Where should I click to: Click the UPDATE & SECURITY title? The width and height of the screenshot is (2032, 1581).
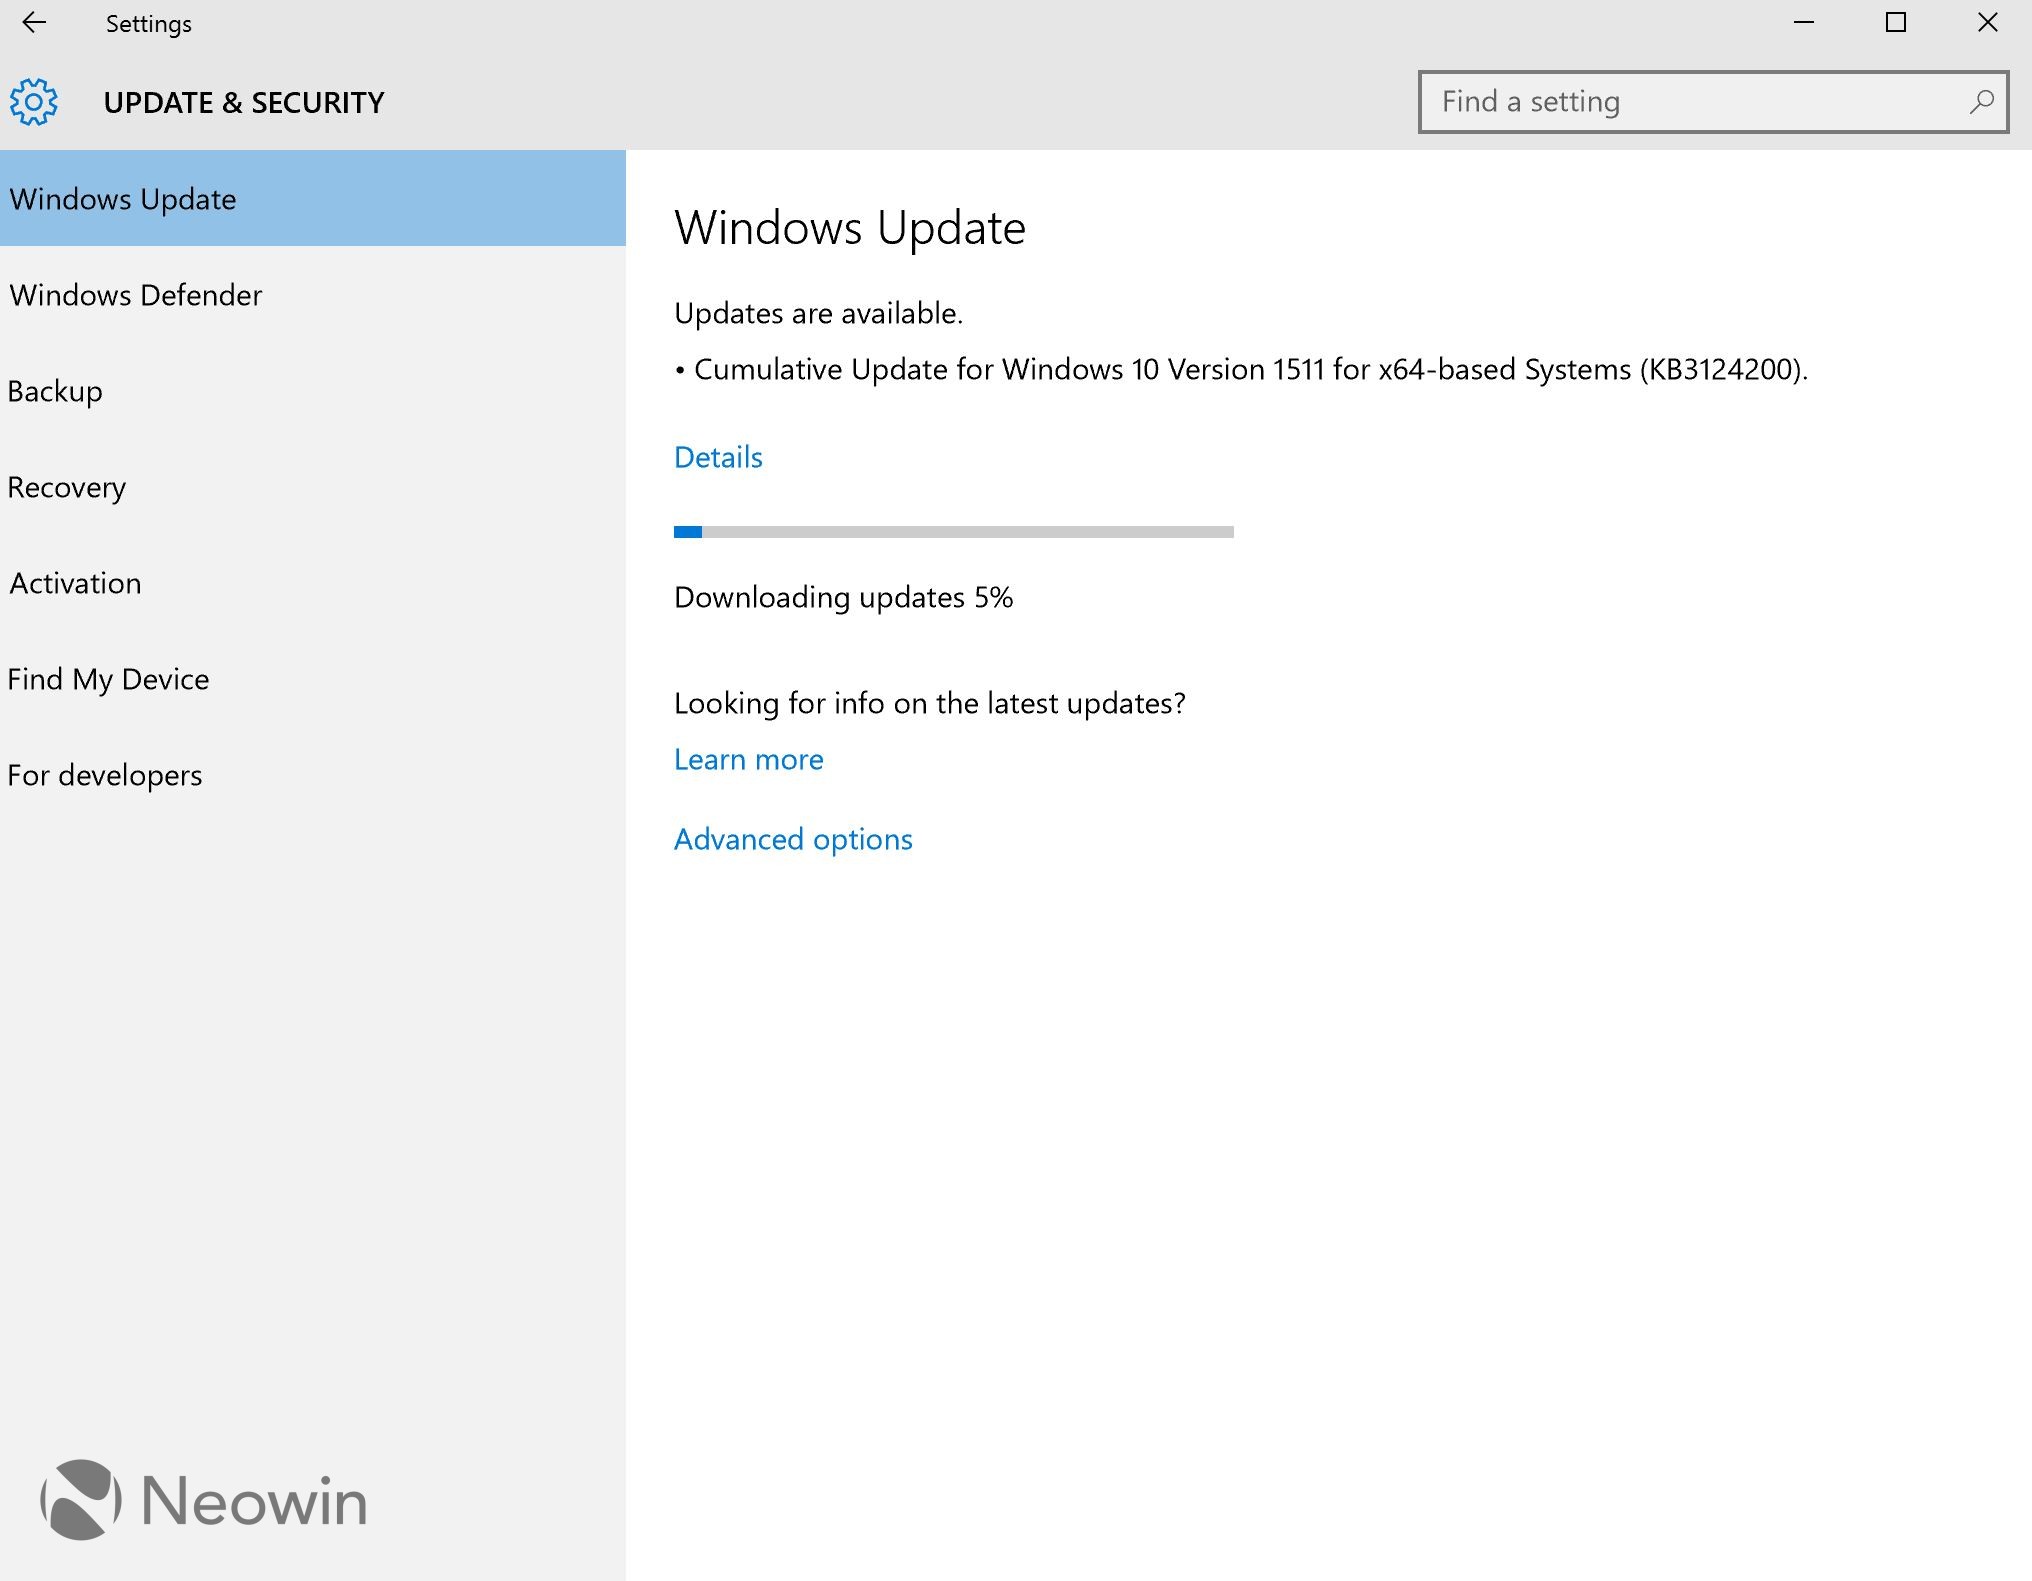pyautogui.click(x=244, y=102)
